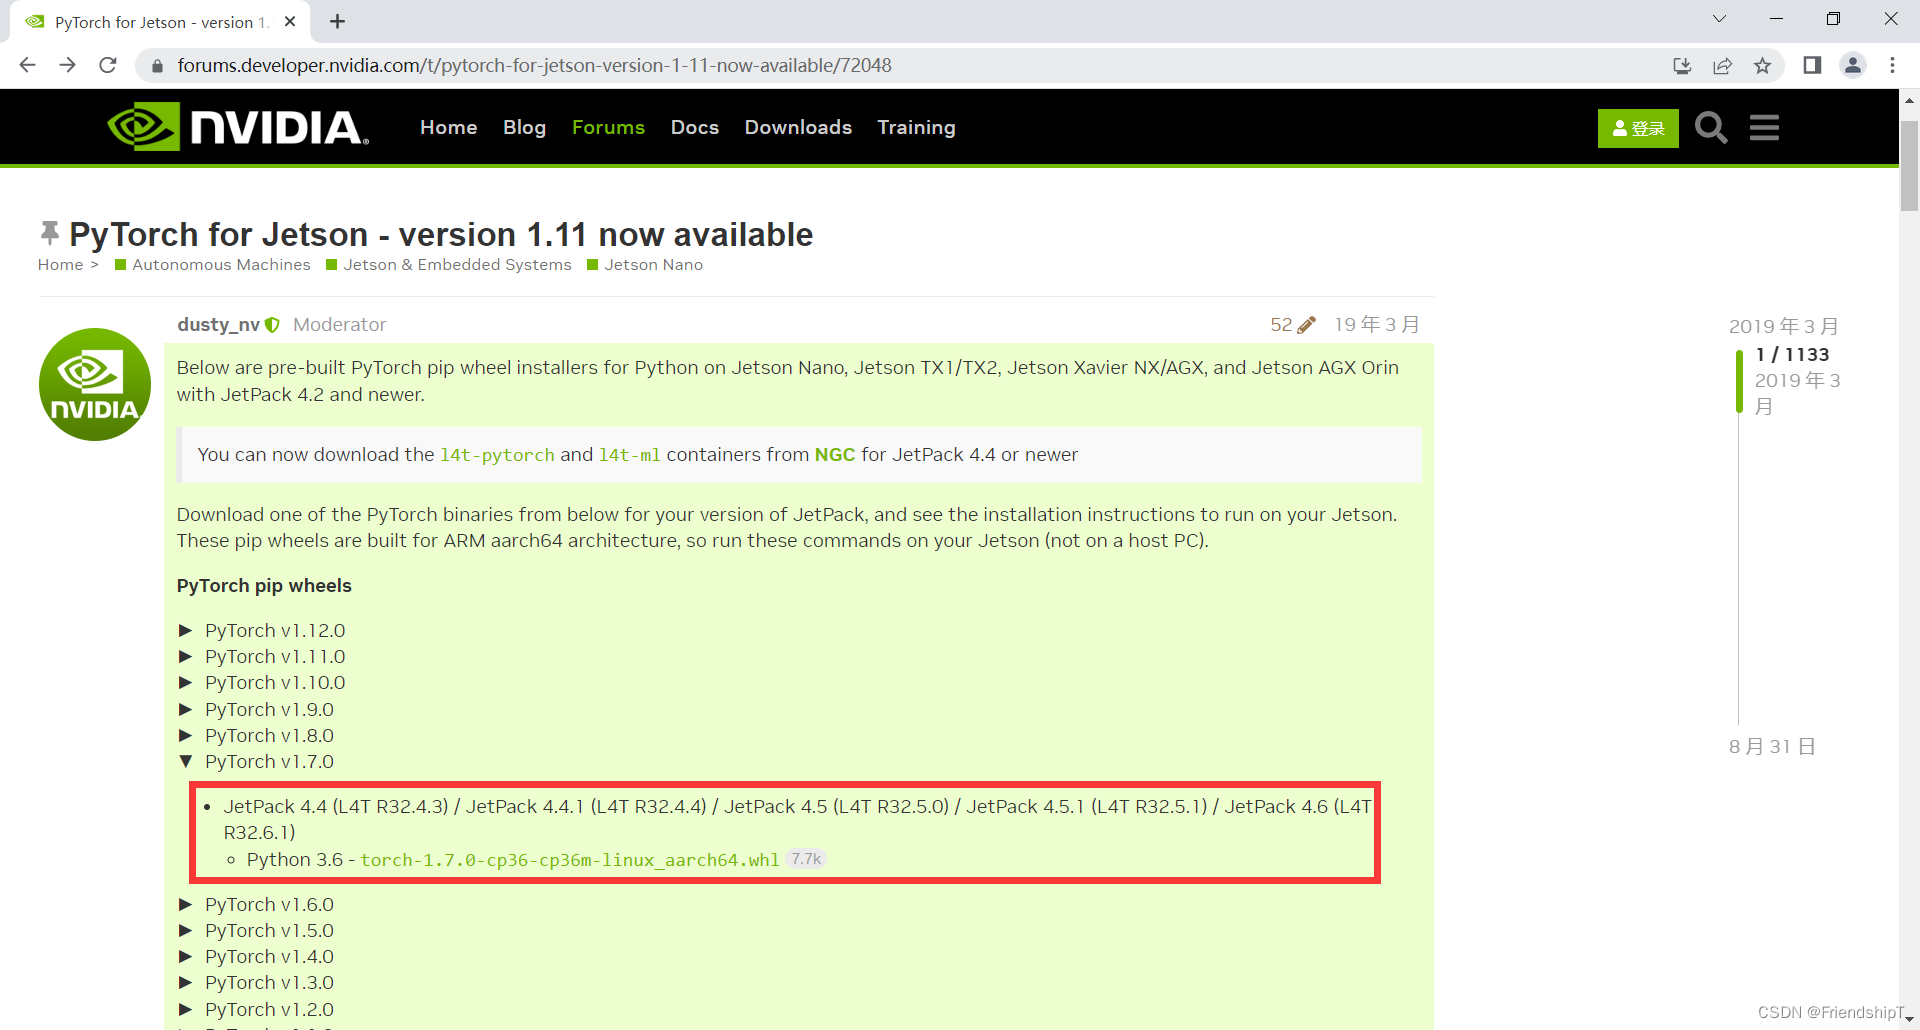Expand the PyTorch v1.2.0 section
The width and height of the screenshot is (1920, 1030).
coord(256,1009)
